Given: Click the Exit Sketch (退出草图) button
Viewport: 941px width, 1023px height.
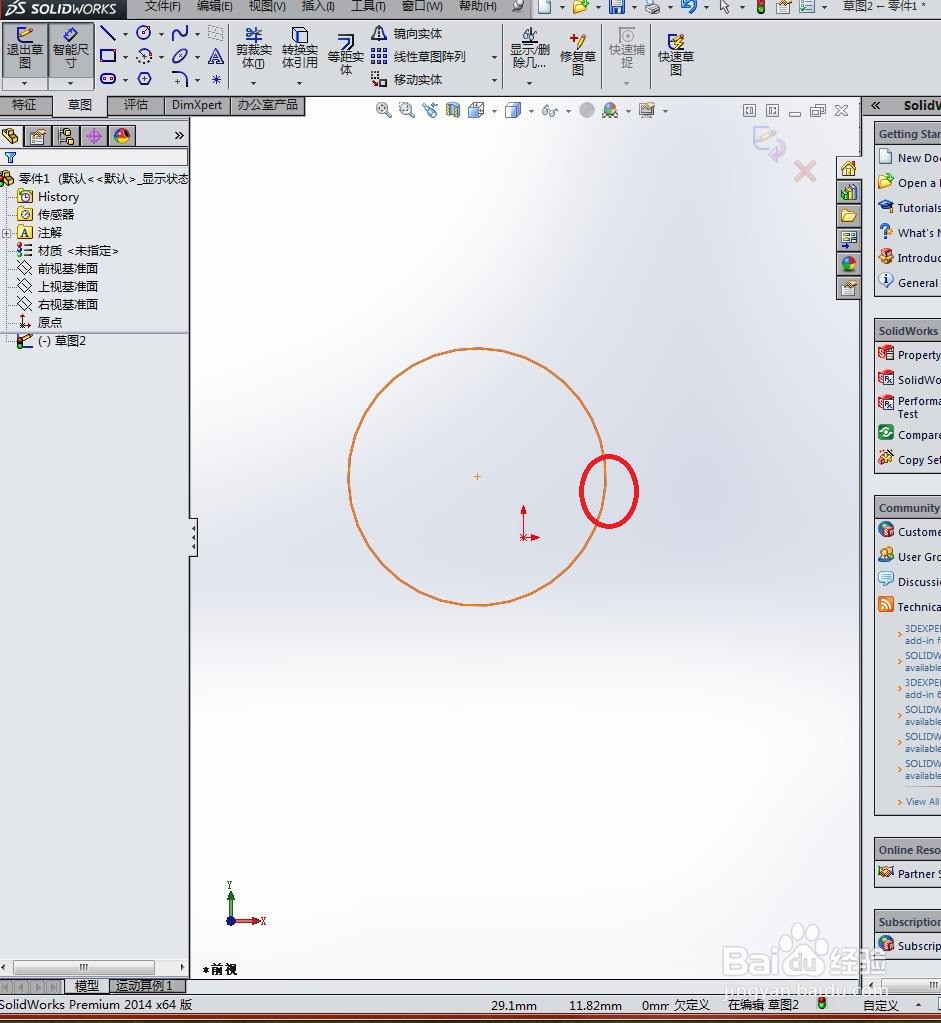Looking at the screenshot, I should coord(24,49).
